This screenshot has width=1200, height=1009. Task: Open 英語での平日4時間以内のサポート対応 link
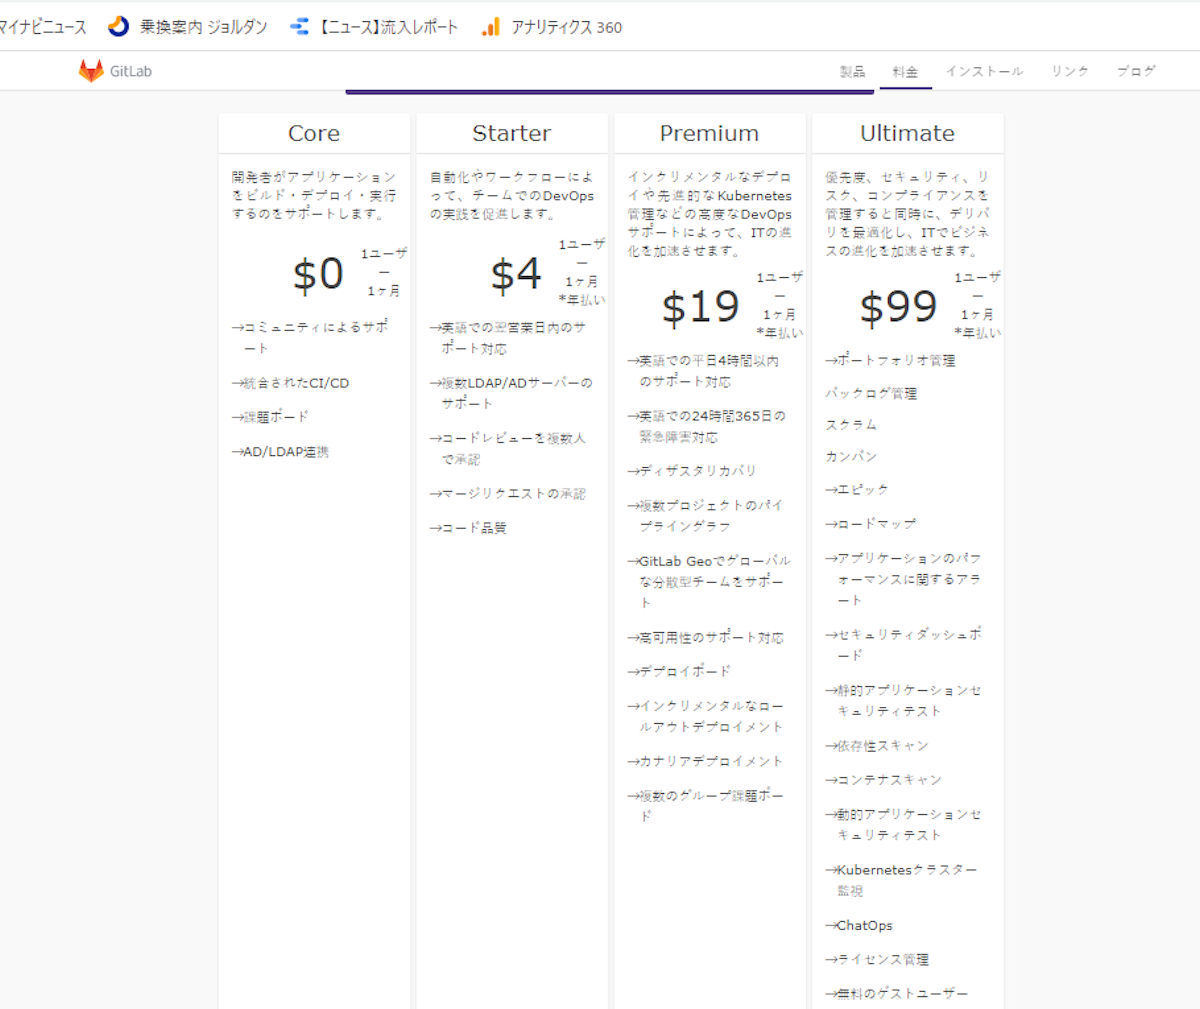[703, 371]
